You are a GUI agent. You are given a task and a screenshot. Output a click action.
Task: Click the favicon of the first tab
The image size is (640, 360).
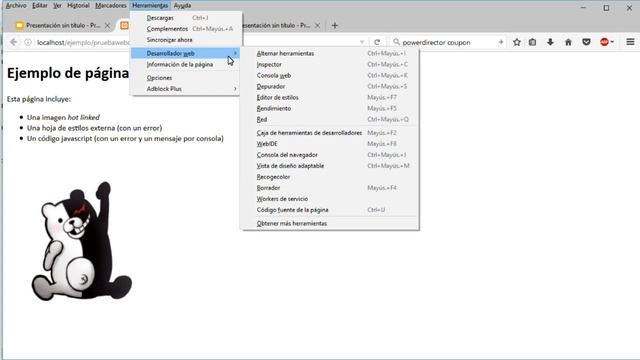pyautogui.click(x=19, y=25)
